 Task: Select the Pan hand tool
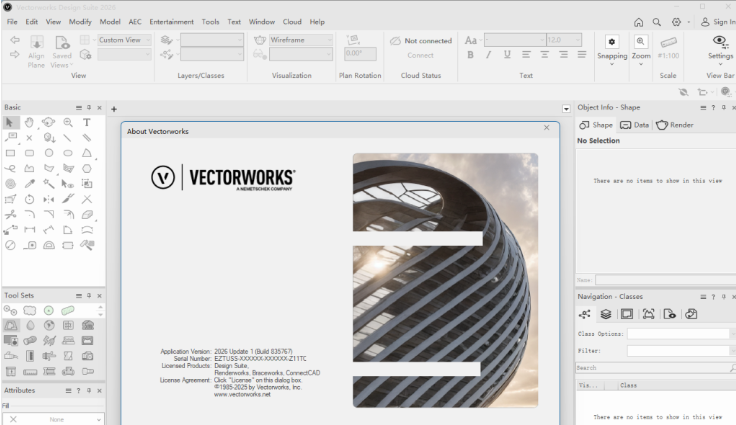30,122
